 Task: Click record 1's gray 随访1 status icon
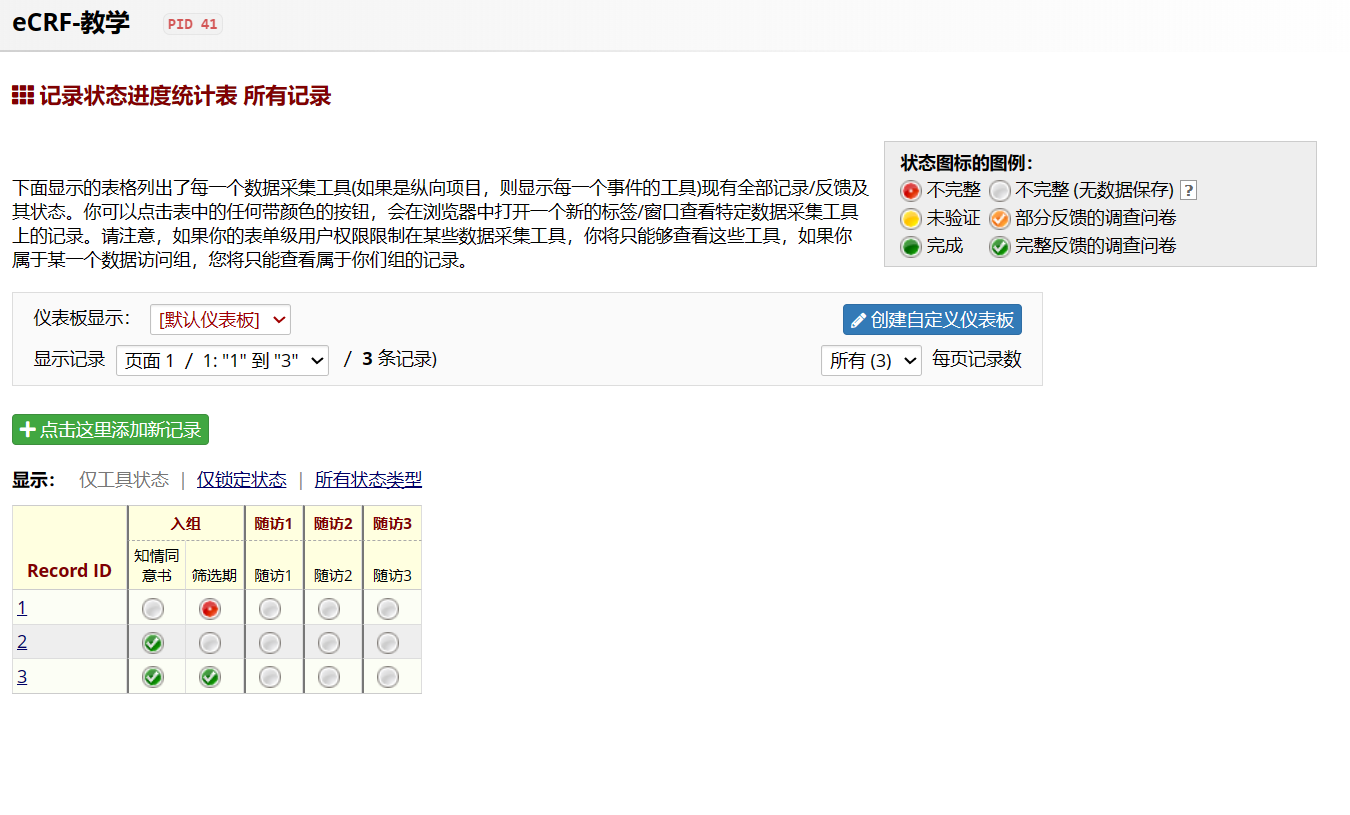pos(269,608)
